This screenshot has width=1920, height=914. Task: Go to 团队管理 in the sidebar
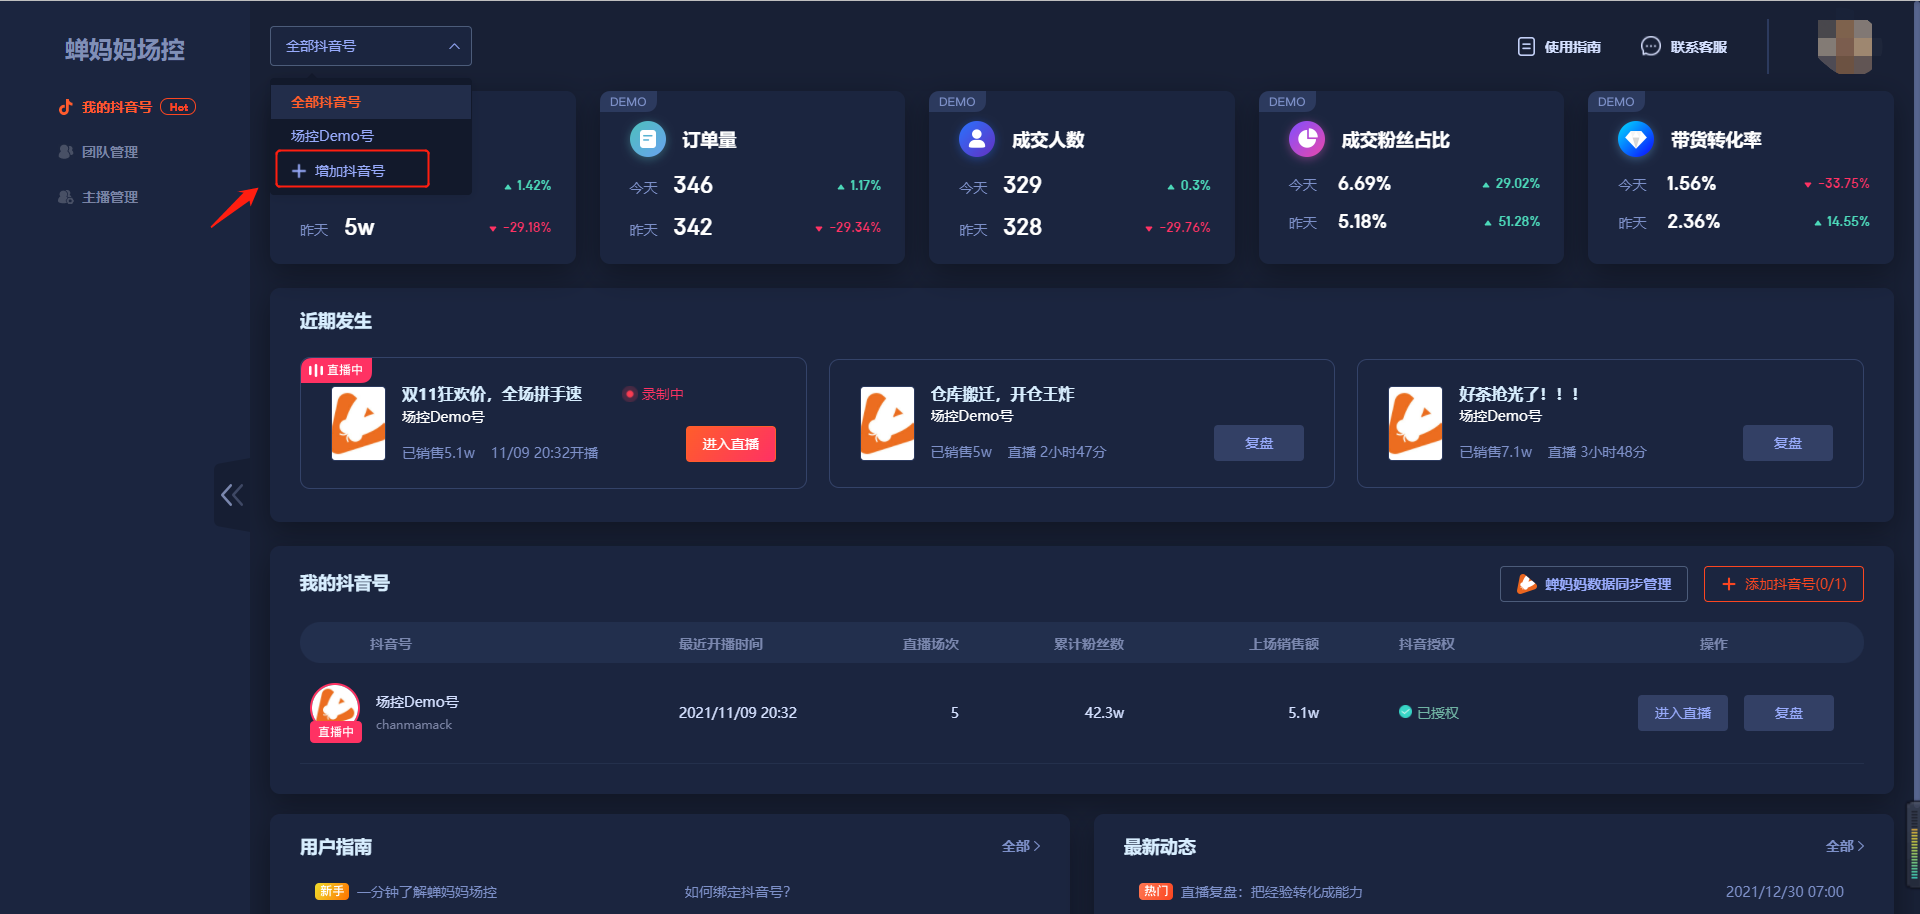110,152
